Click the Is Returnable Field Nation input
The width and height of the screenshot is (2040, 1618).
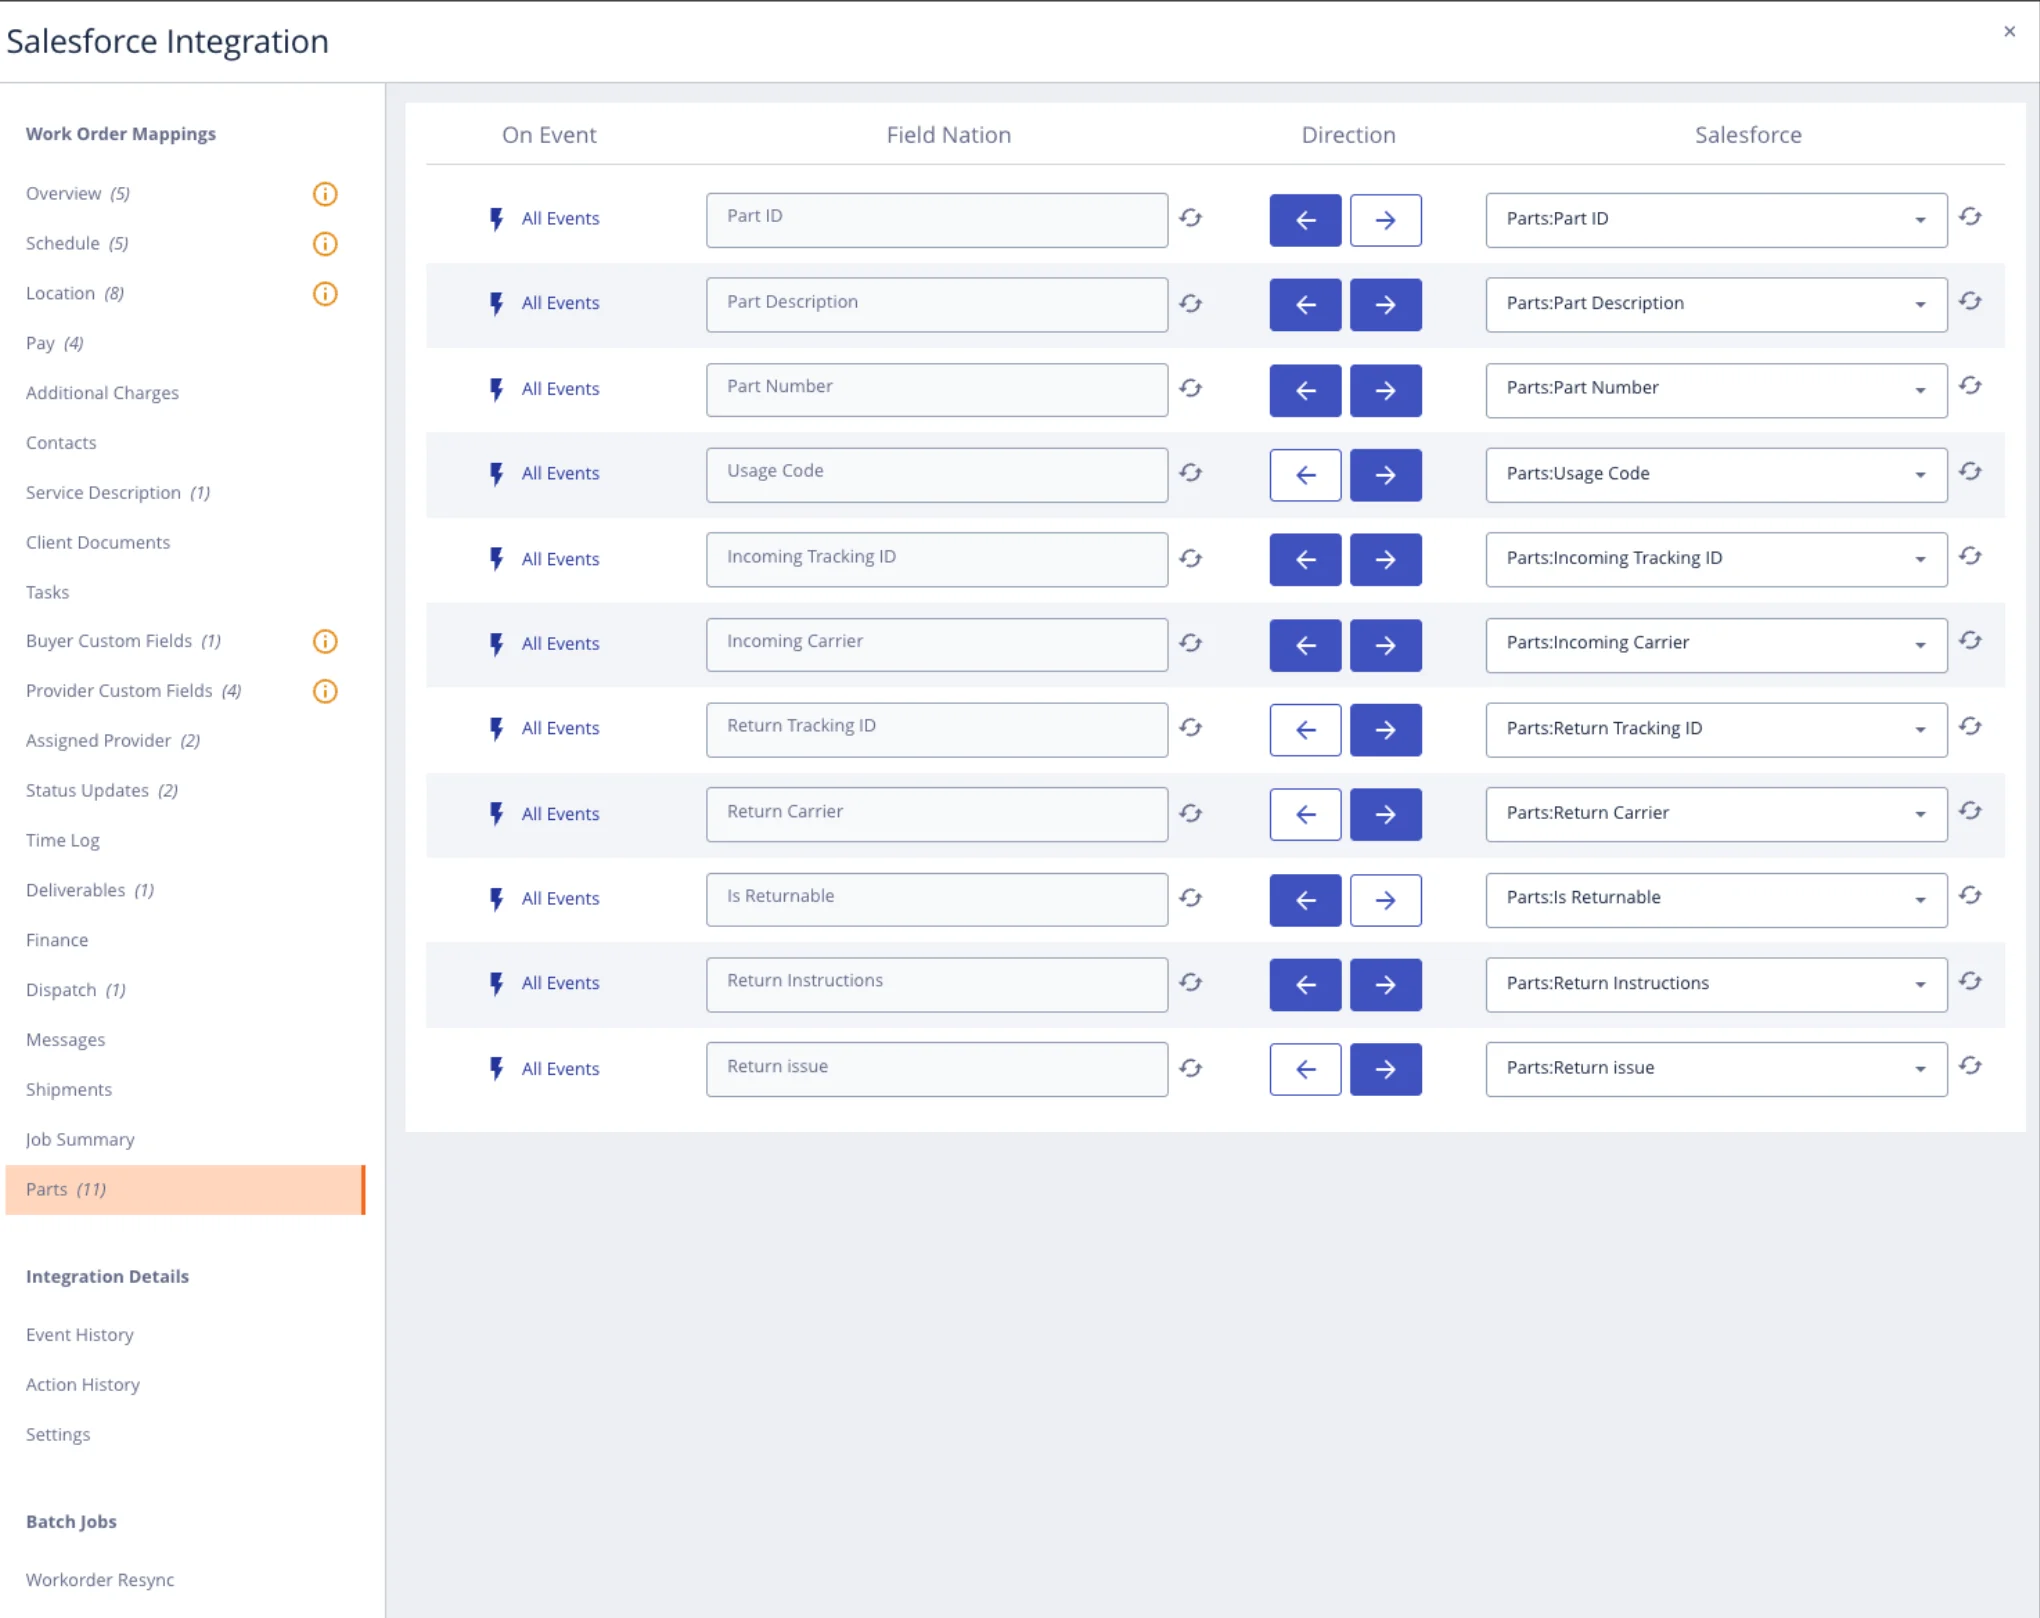[937, 899]
